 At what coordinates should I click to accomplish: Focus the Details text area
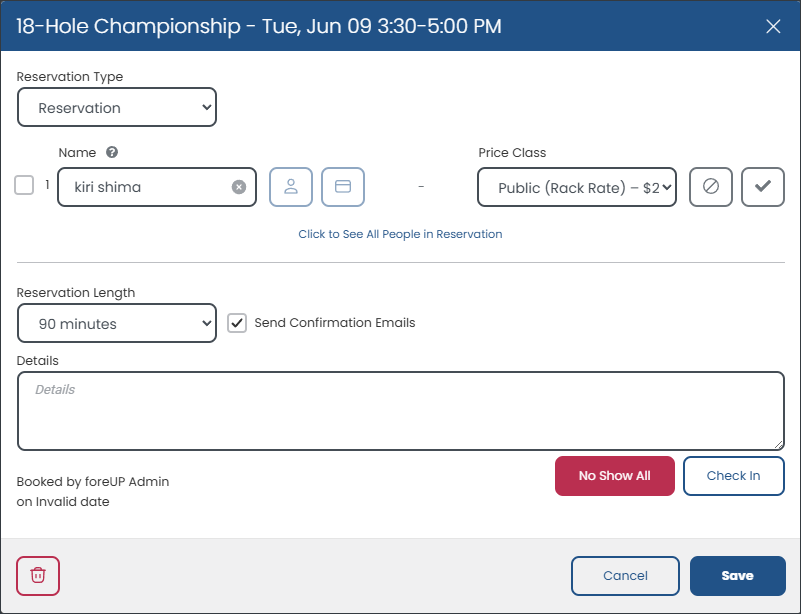pyautogui.click(x=400, y=411)
